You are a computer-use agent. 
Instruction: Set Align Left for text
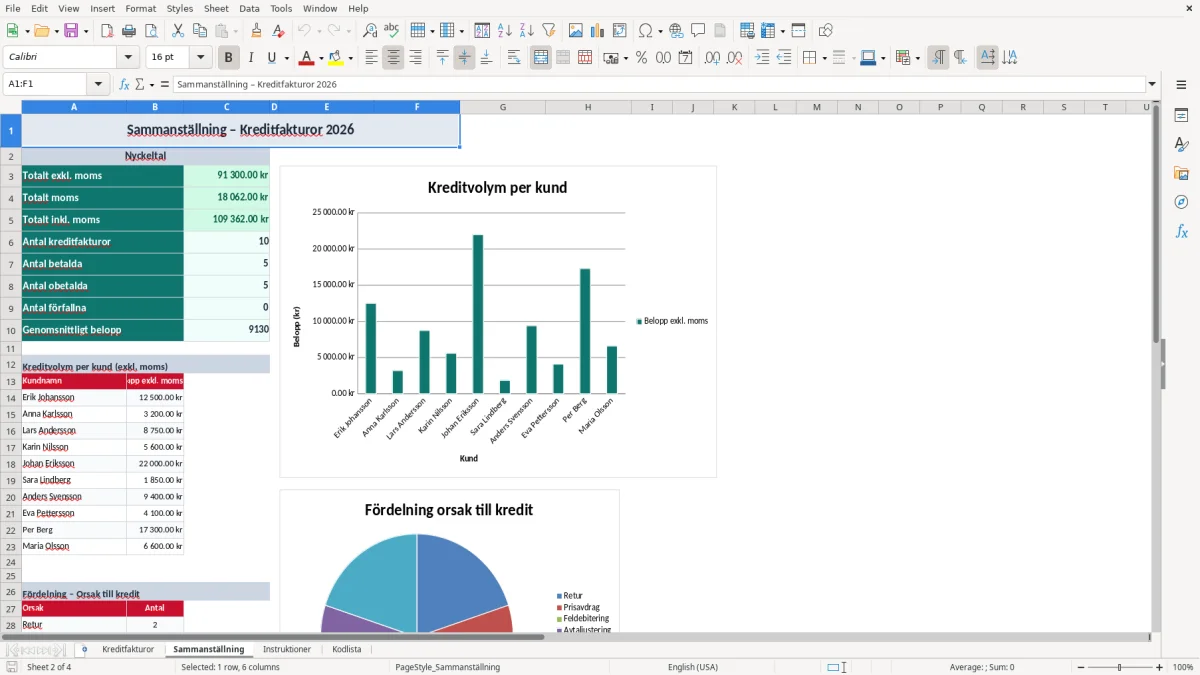coord(371,58)
